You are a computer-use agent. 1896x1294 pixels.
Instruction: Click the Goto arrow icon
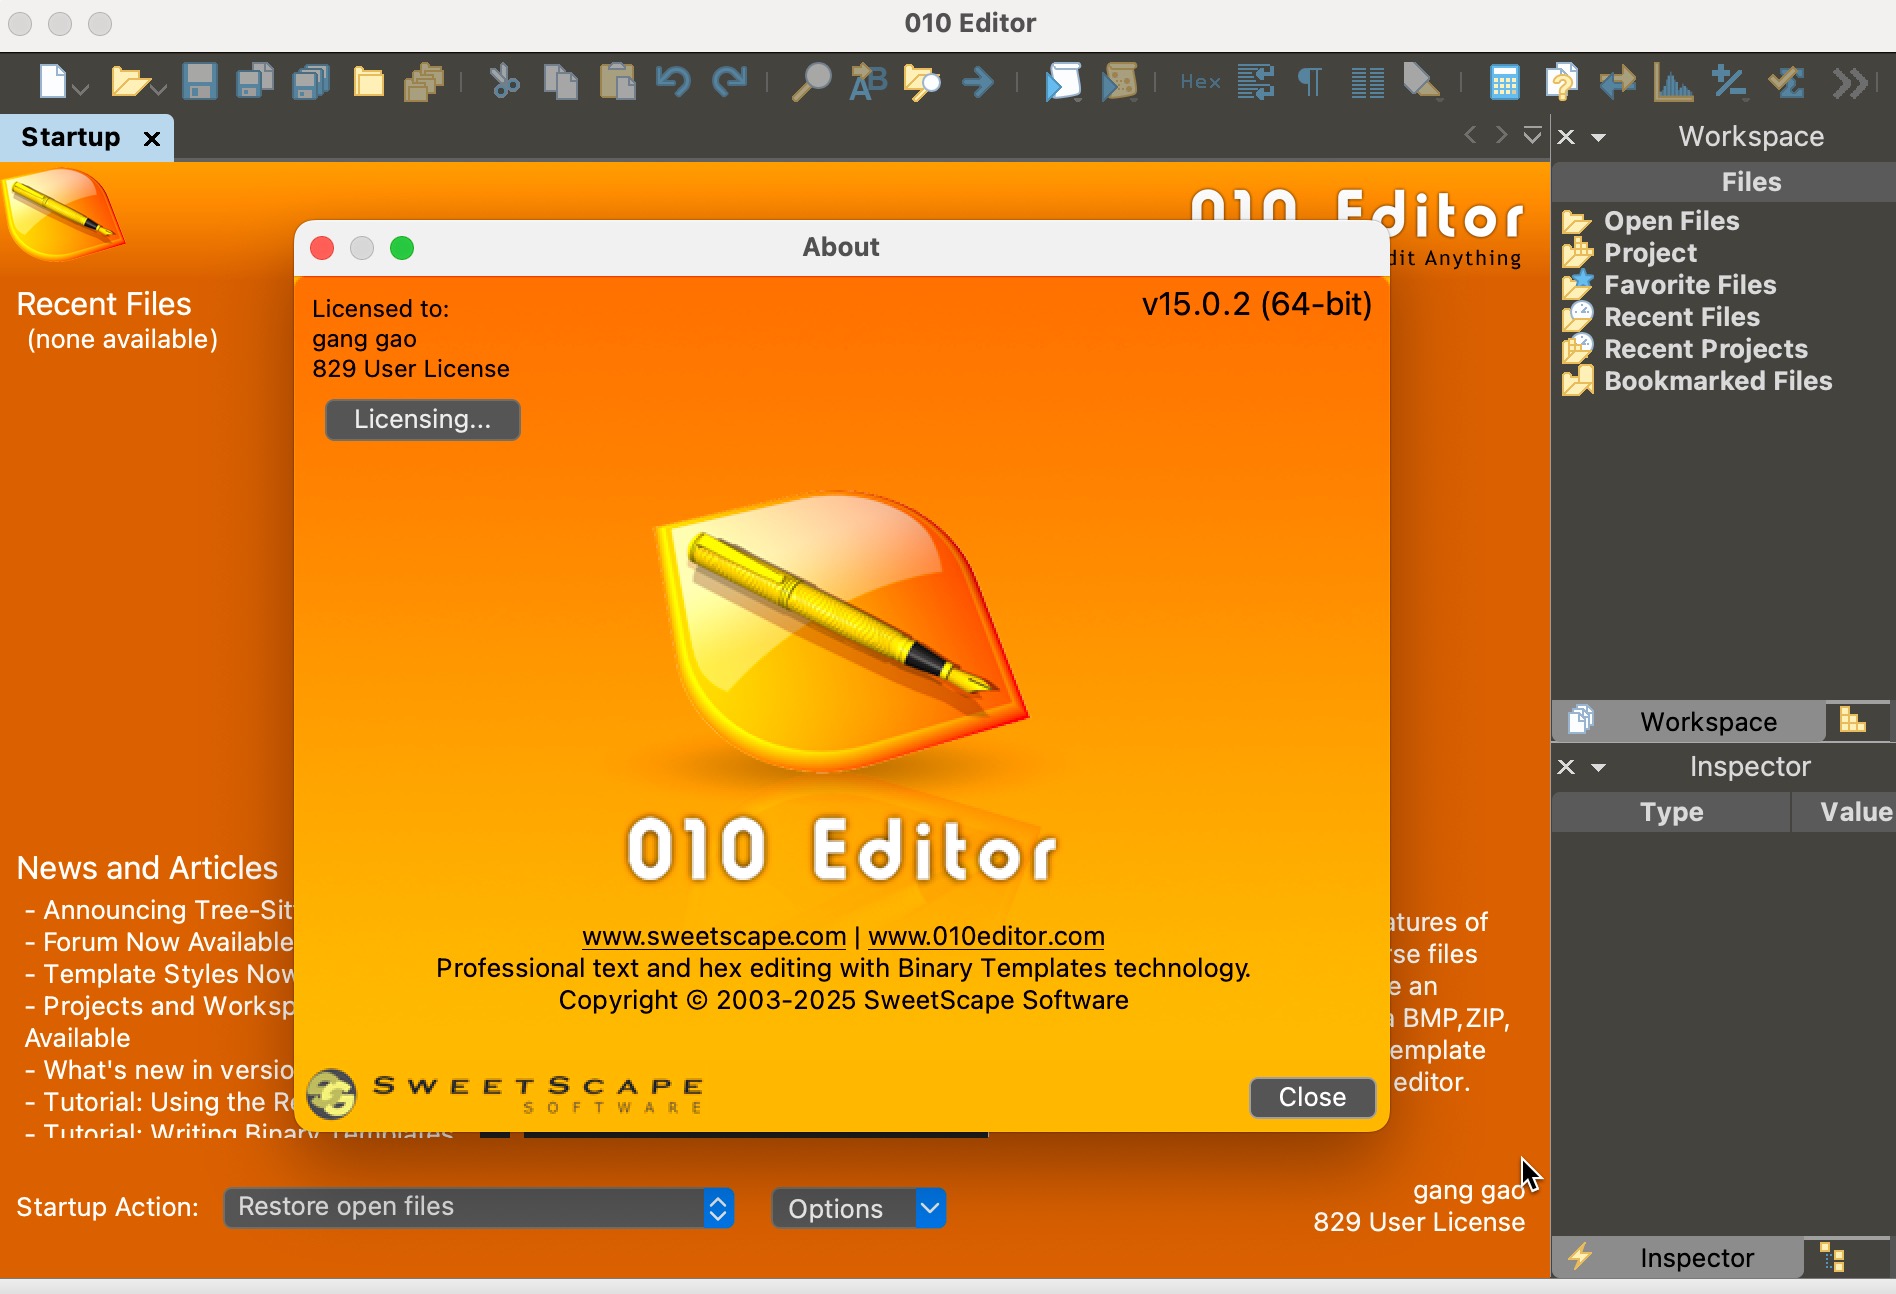tap(978, 81)
